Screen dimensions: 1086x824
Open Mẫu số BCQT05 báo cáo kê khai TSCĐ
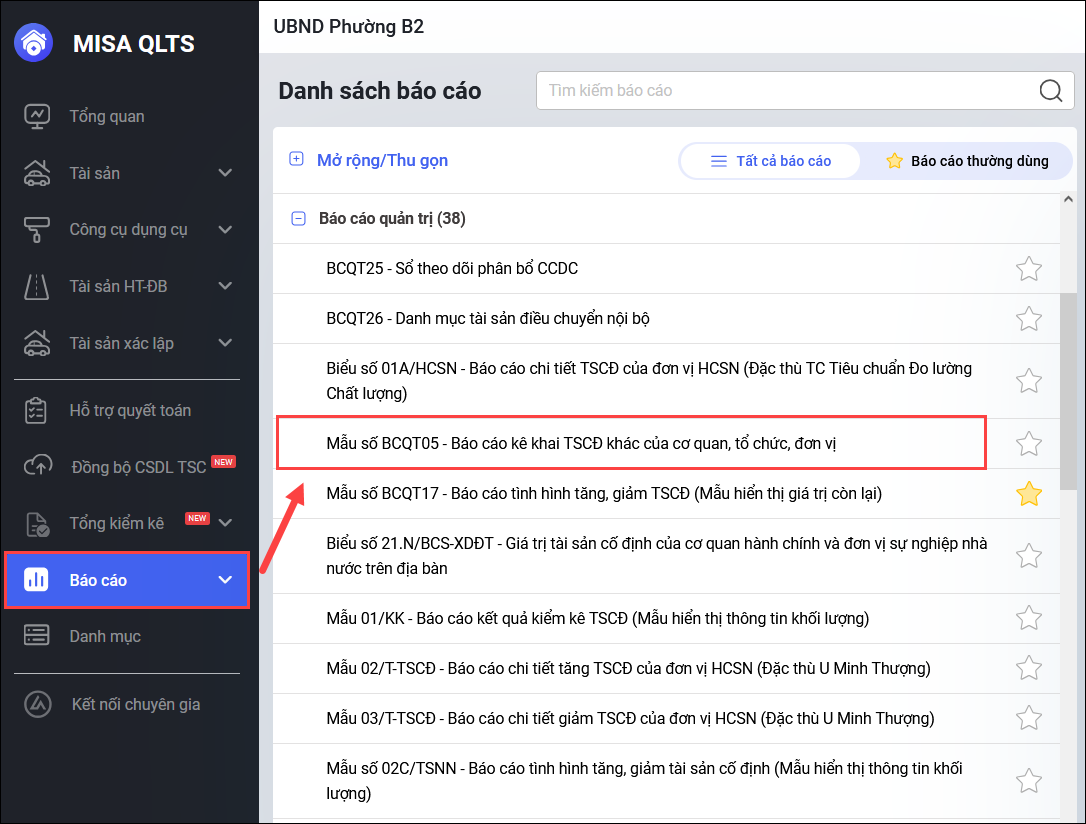(x=581, y=443)
